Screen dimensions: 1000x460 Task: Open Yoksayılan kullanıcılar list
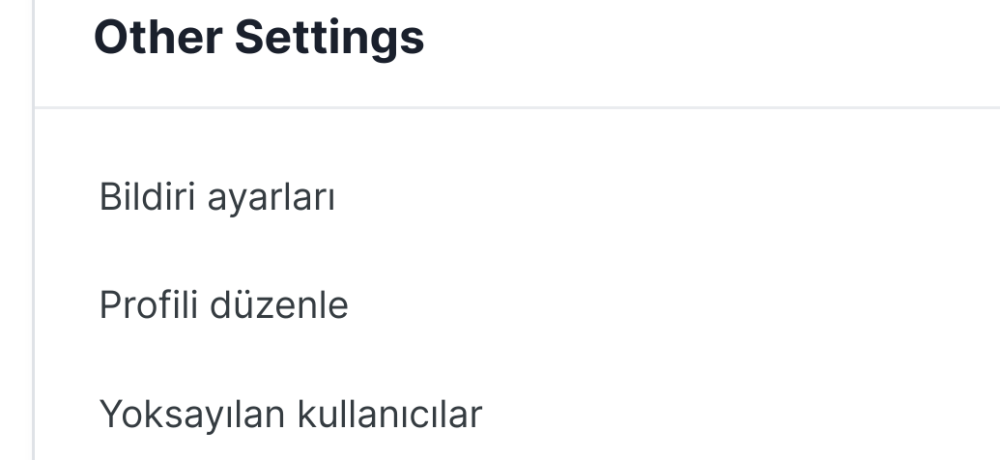coord(290,413)
